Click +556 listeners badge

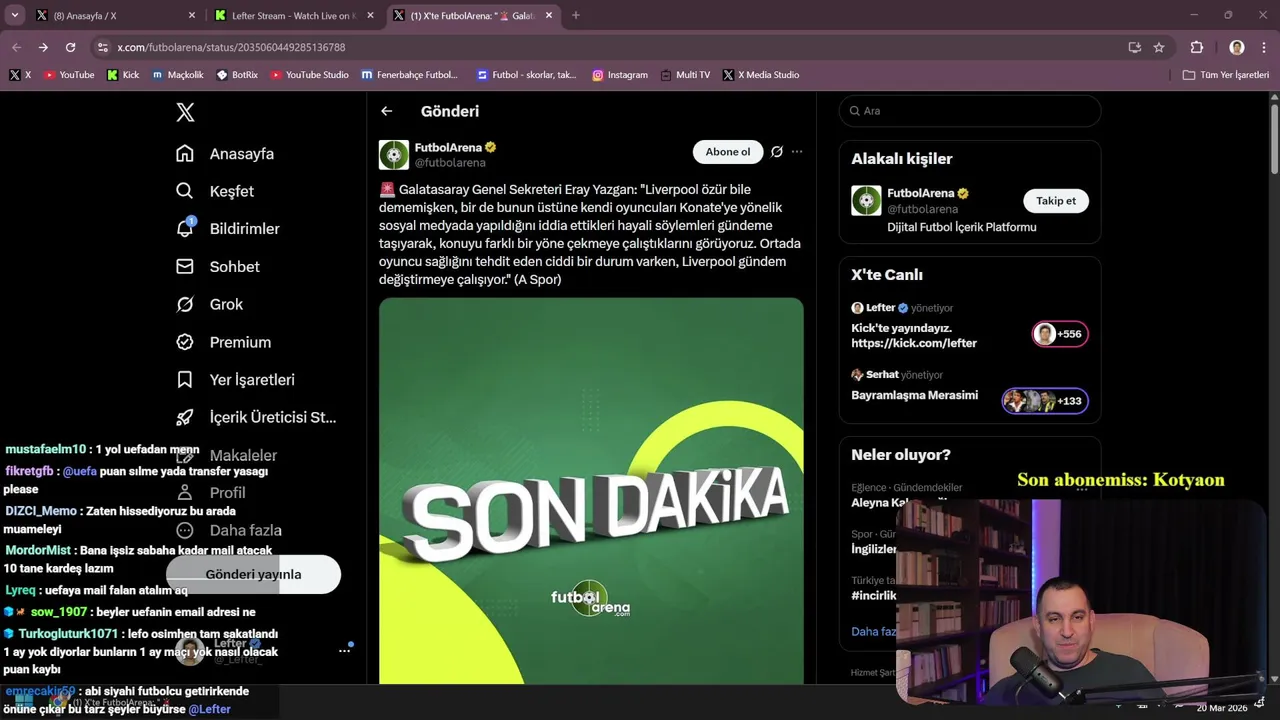1060,334
